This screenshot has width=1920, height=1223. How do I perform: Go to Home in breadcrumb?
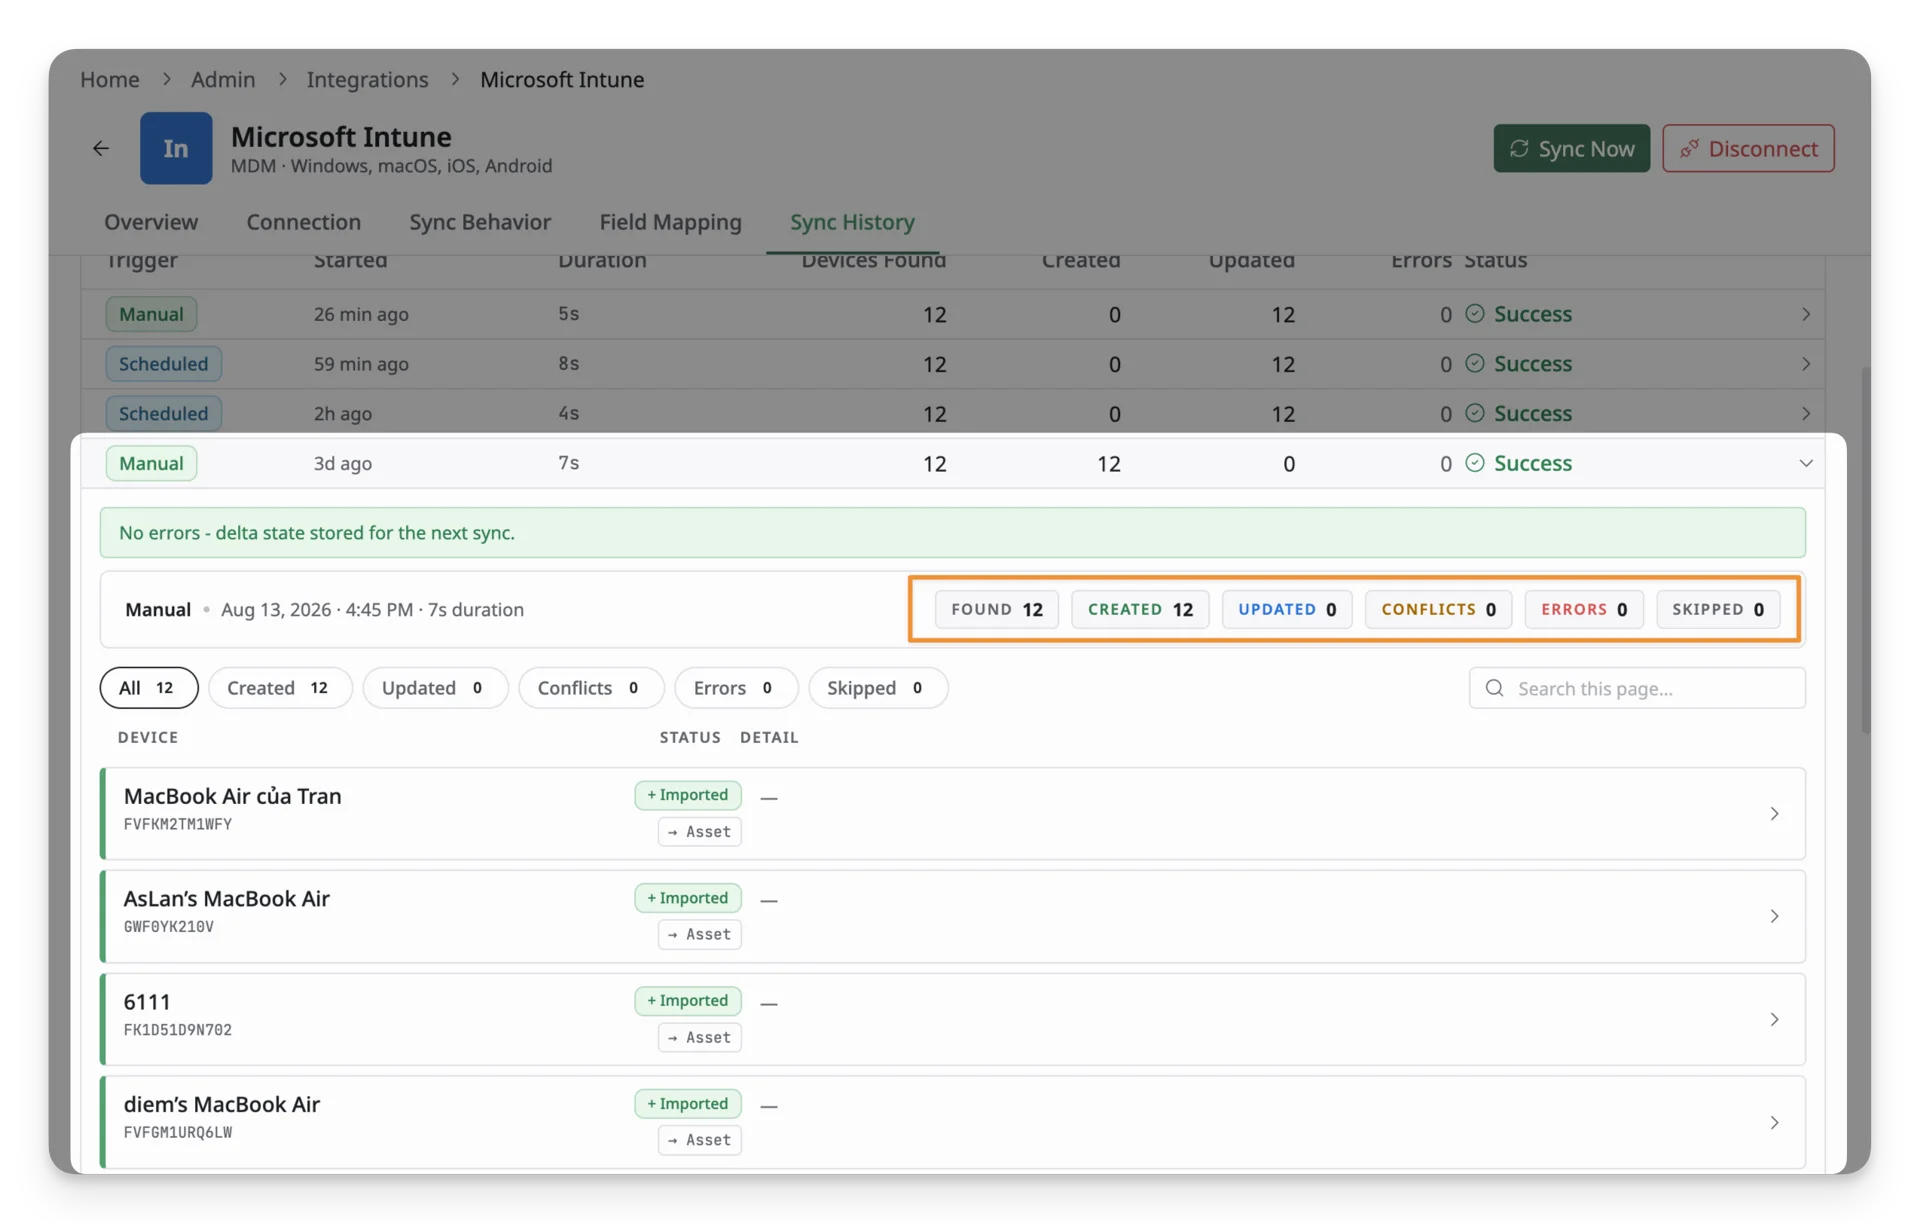coord(110,79)
